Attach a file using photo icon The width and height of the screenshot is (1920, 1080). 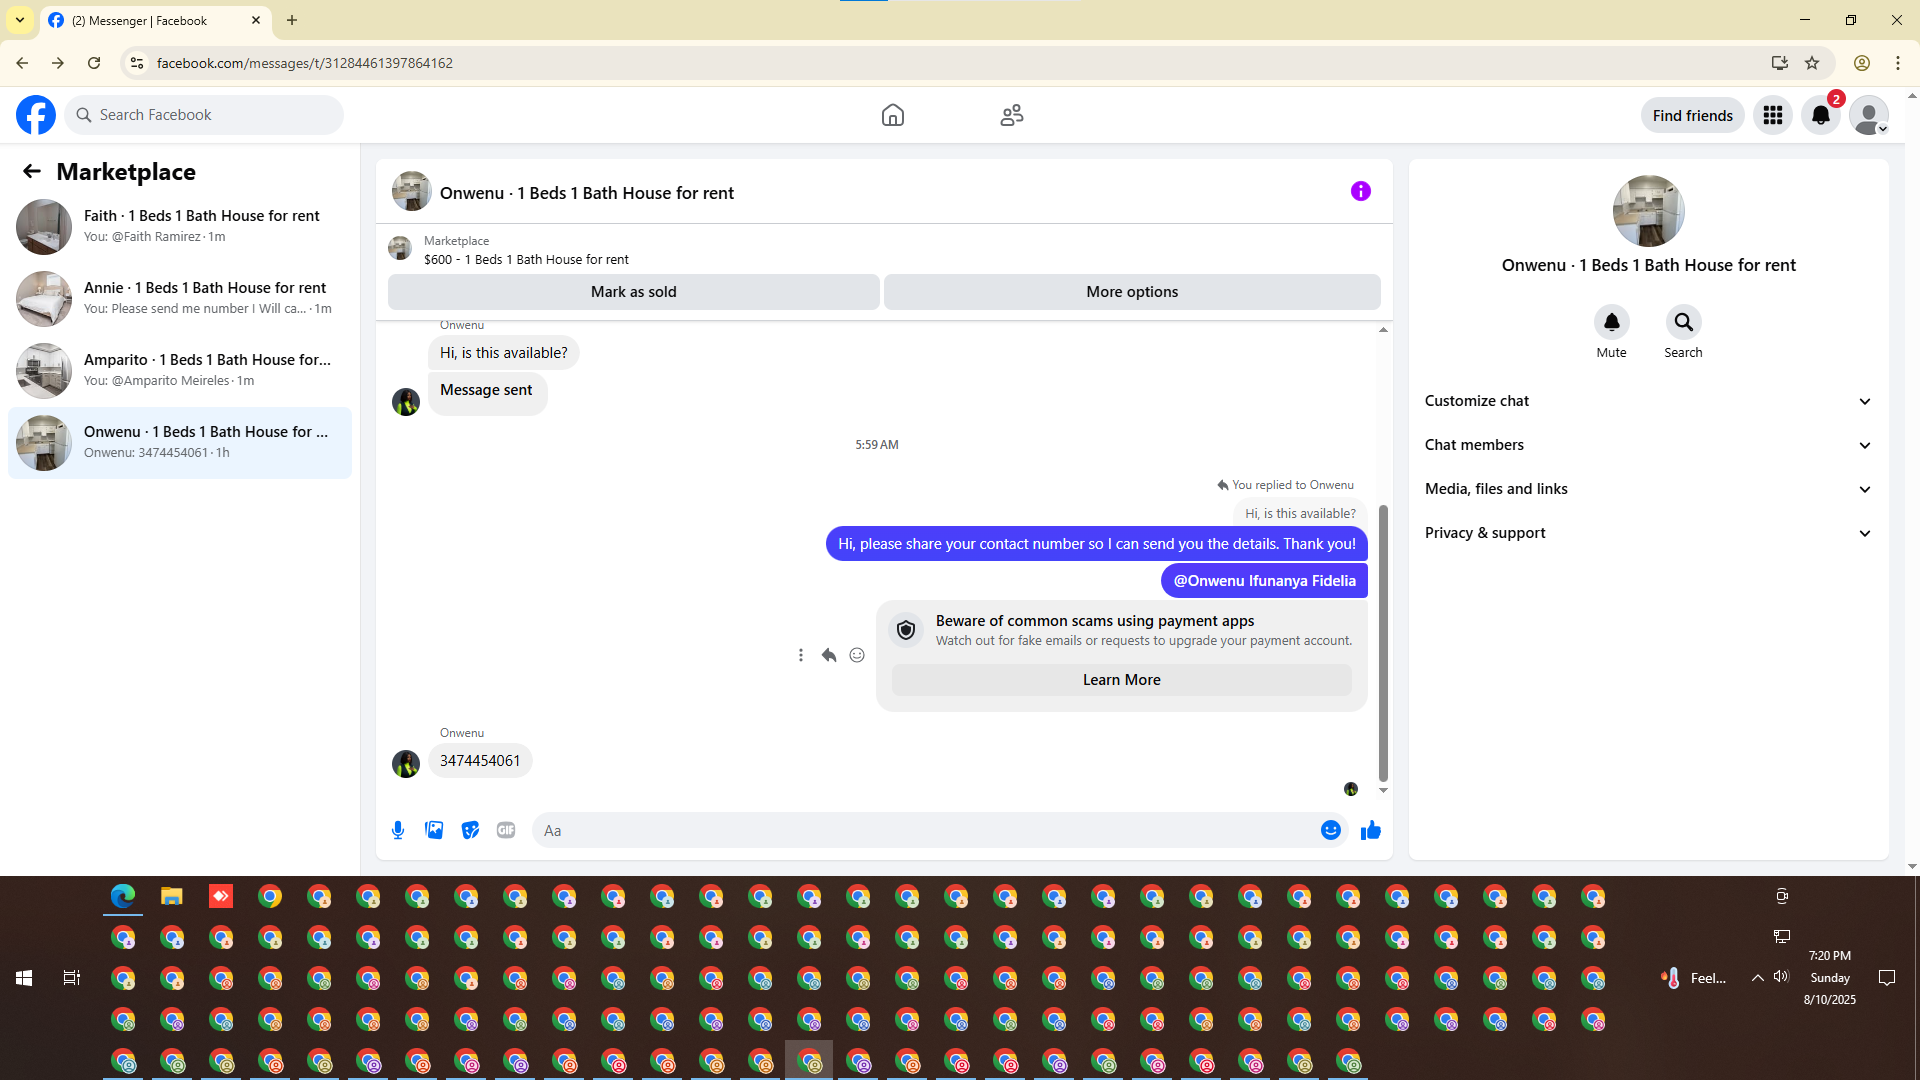[434, 830]
